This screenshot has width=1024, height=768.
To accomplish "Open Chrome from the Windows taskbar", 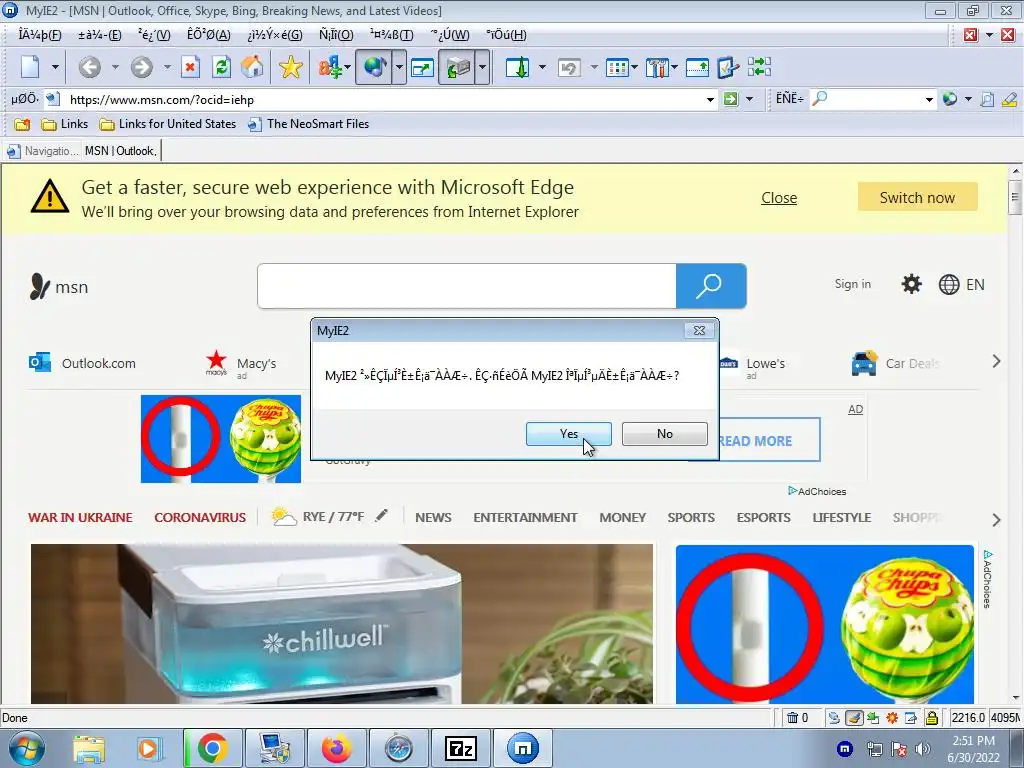I will pos(212,748).
